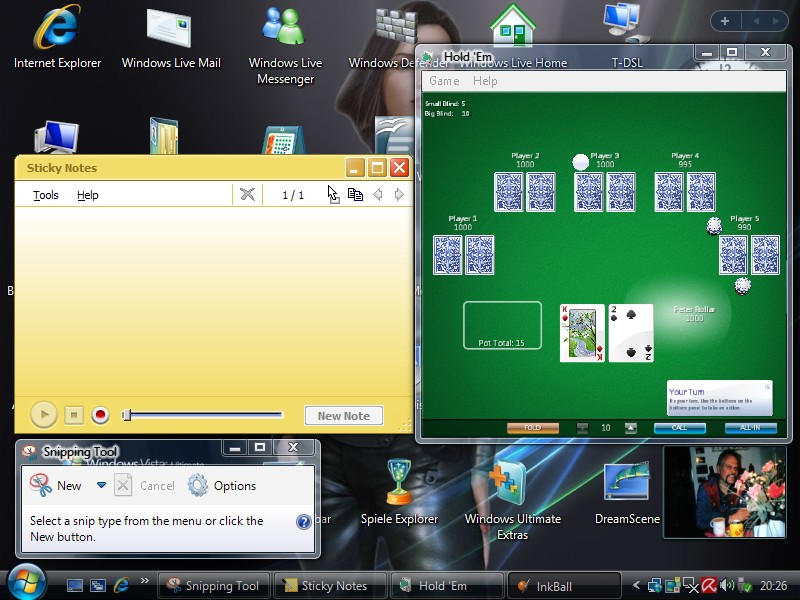Image resolution: width=800 pixels, height=600 pixels.
Task: Dismiss the Your Turn hint popup
Action: tap(767, 387)
